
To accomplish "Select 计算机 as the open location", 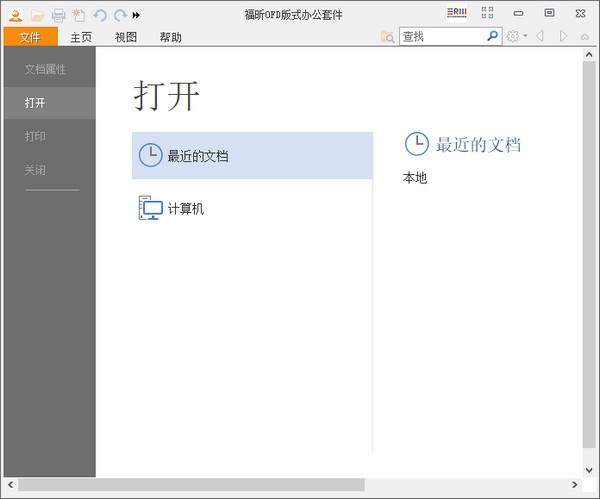I will [185, 209].
